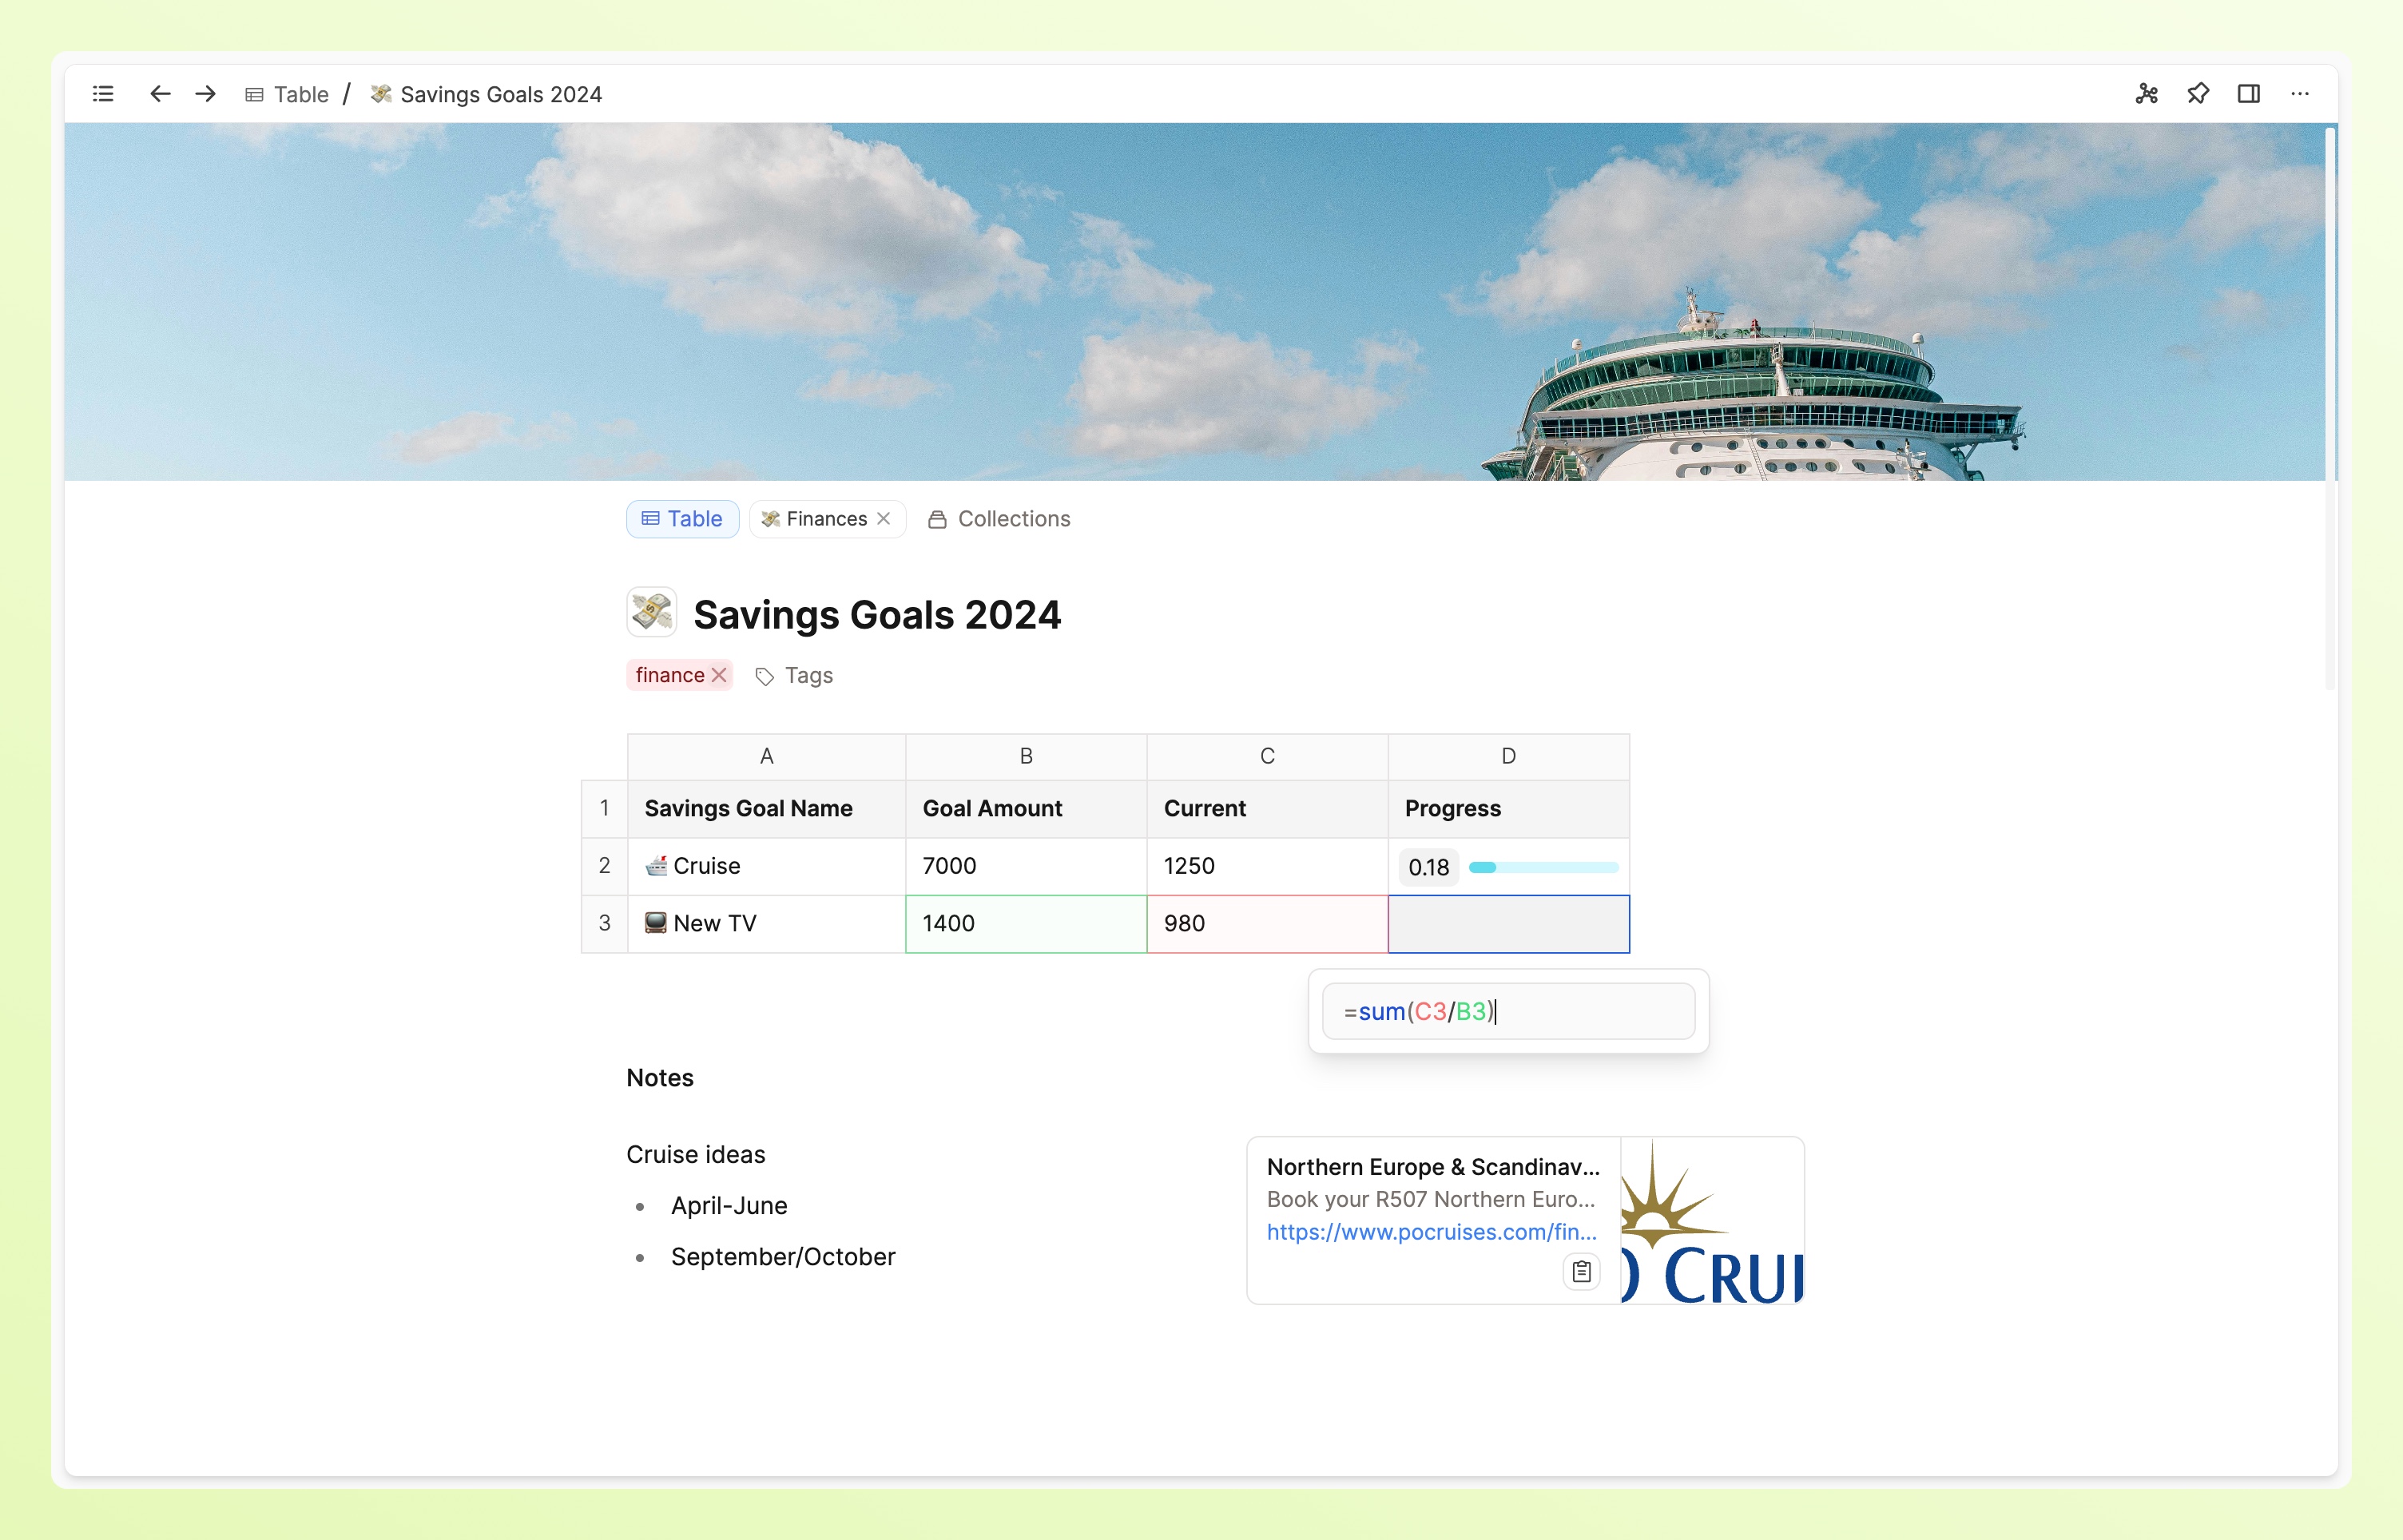Open the graph view icon
Viewport: 2403px width, 1540px height.
pos(2146,94)
